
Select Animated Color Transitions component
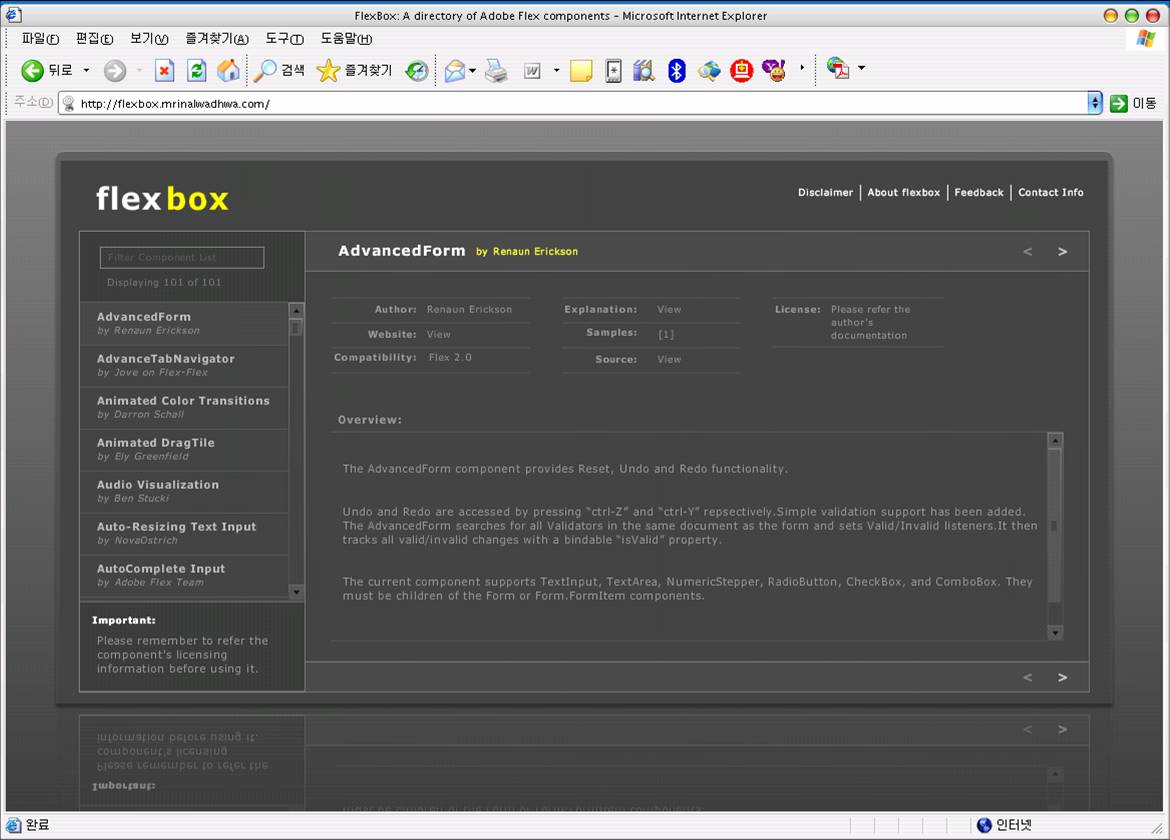click(184, 407)
